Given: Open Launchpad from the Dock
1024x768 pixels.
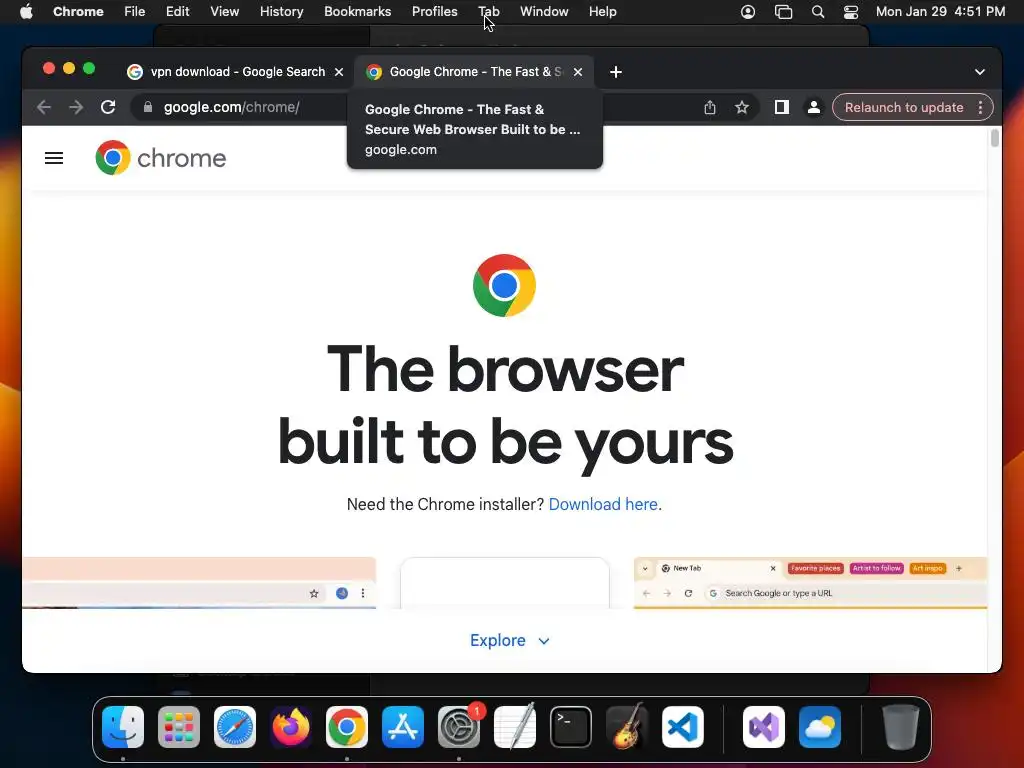Looking at the screenshot, I should point(179,727).
